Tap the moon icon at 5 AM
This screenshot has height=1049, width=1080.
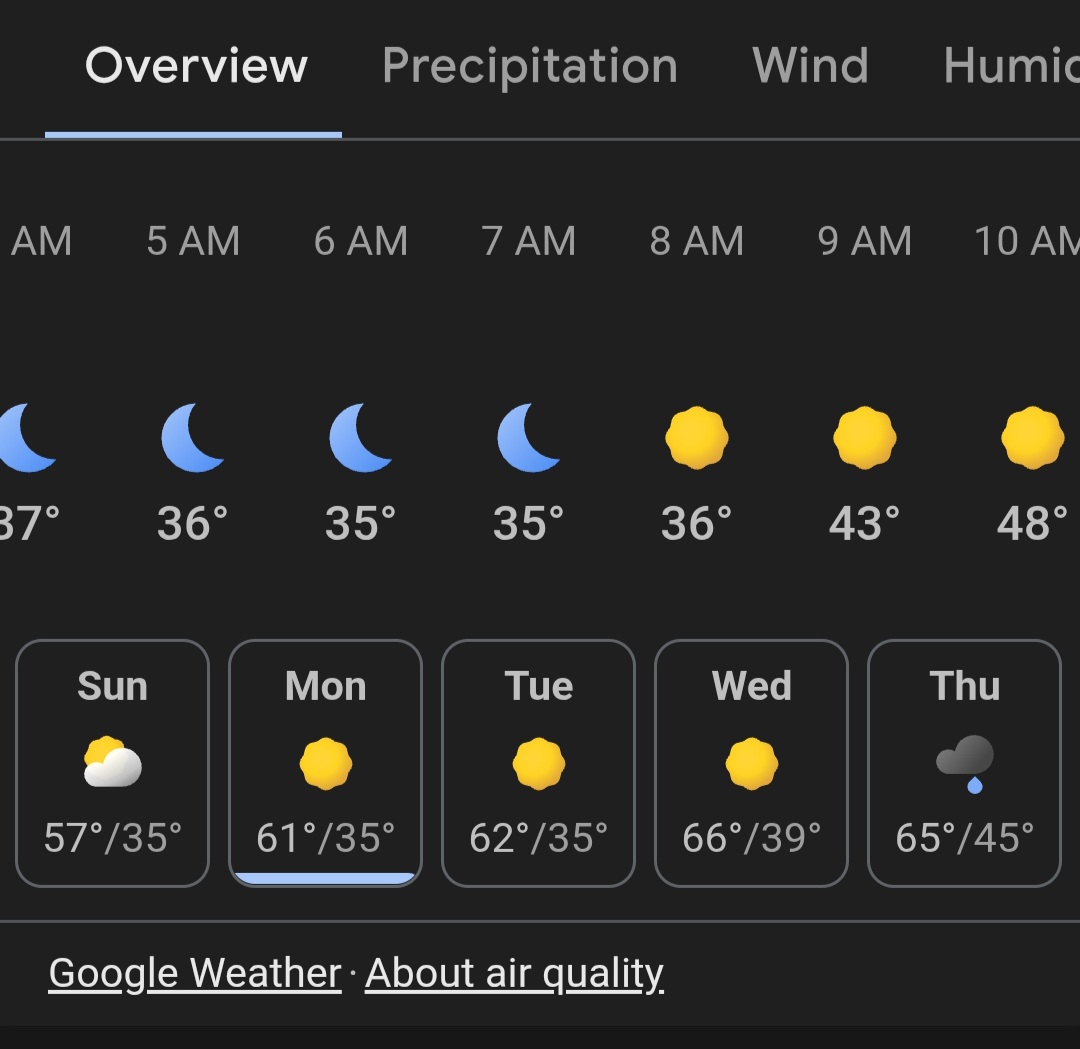192,438
